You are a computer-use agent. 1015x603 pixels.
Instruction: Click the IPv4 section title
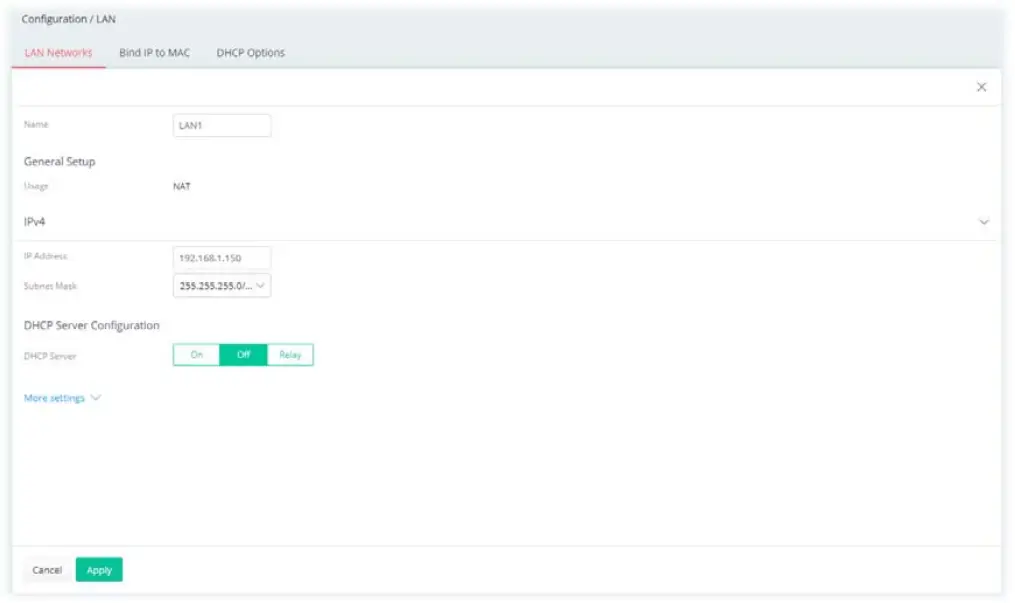point(34,222)
